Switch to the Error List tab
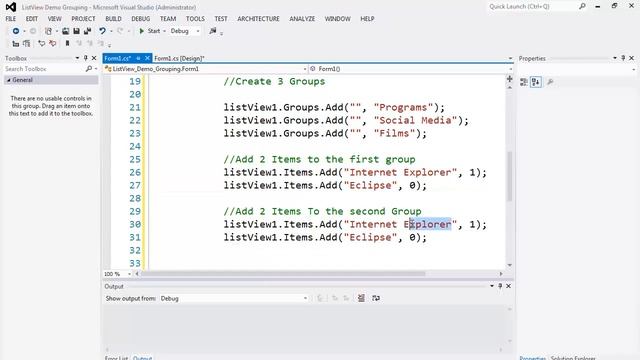 [x=116, y=358]
